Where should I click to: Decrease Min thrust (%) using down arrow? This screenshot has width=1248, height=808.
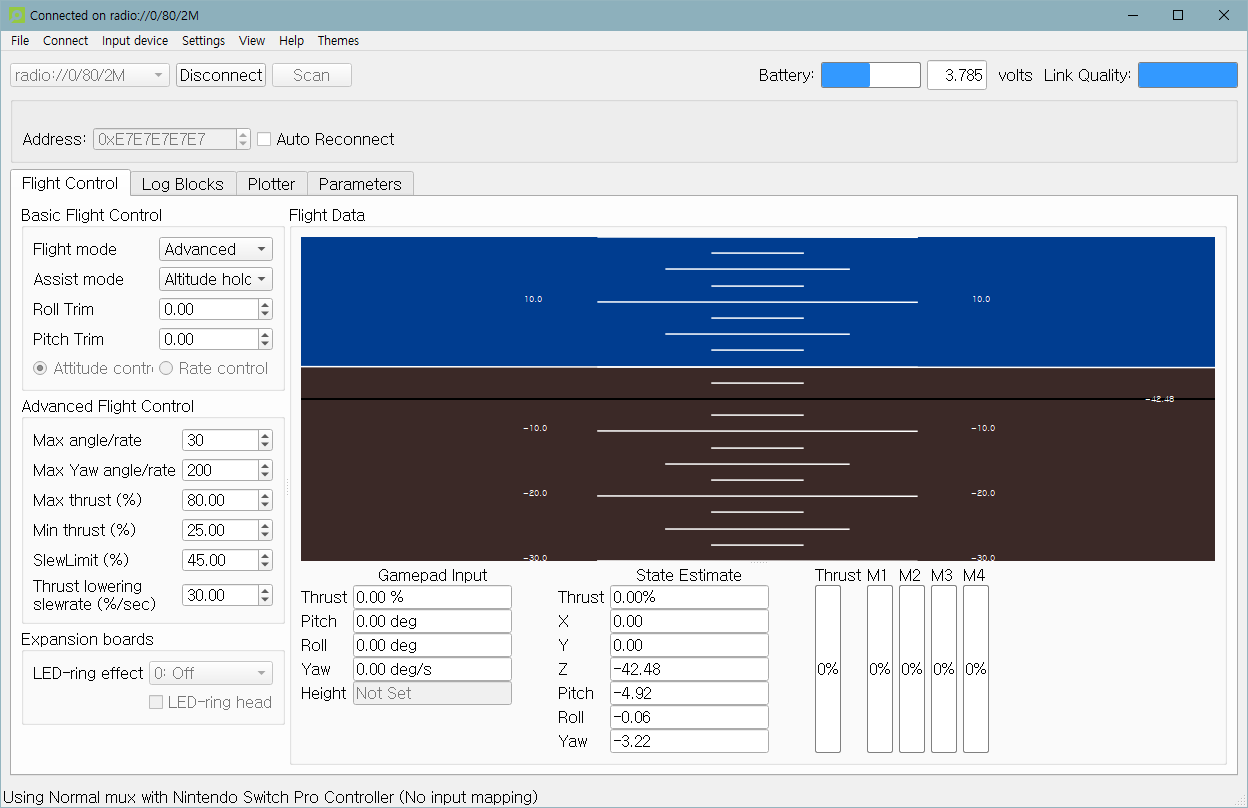click(265, 535)
